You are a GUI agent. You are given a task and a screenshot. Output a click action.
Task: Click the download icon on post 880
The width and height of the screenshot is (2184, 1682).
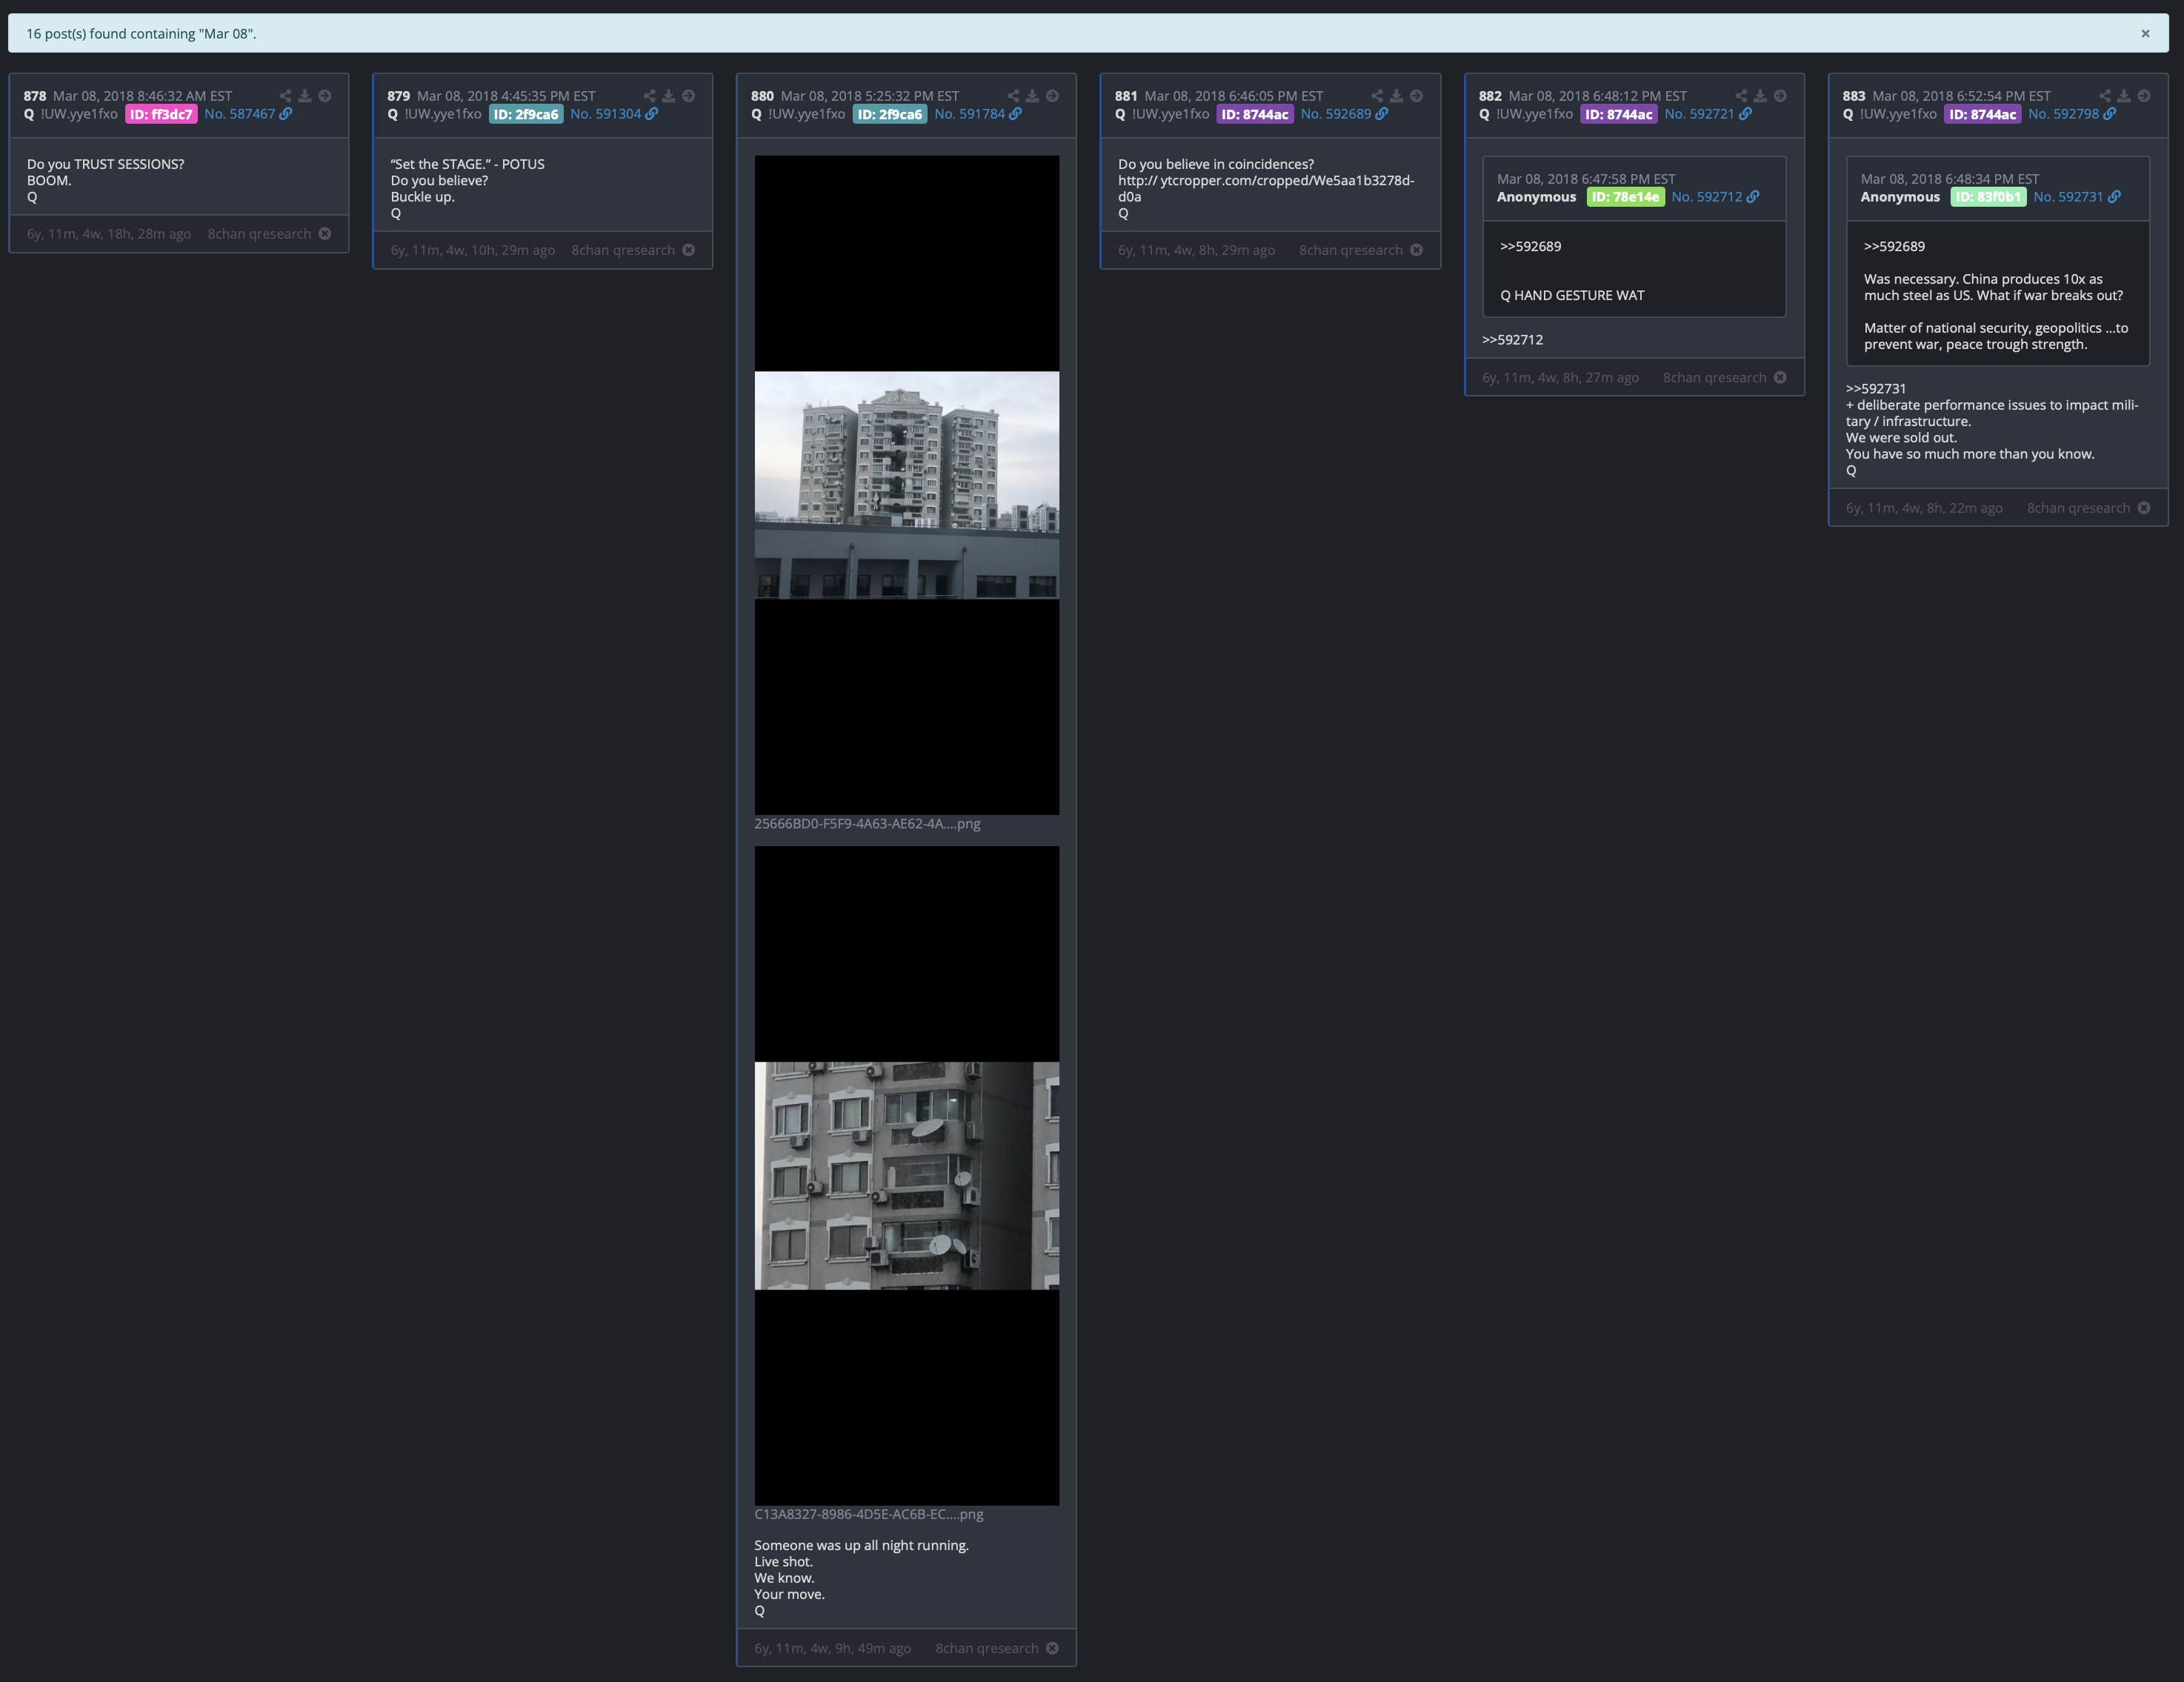click(x=1033, y=96)
